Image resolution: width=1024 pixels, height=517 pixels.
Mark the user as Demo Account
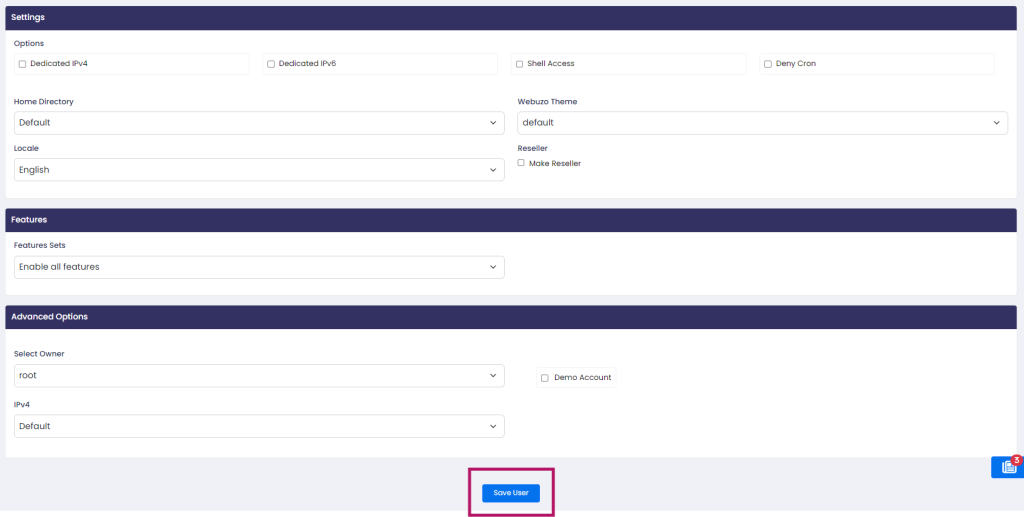[544, 378]
